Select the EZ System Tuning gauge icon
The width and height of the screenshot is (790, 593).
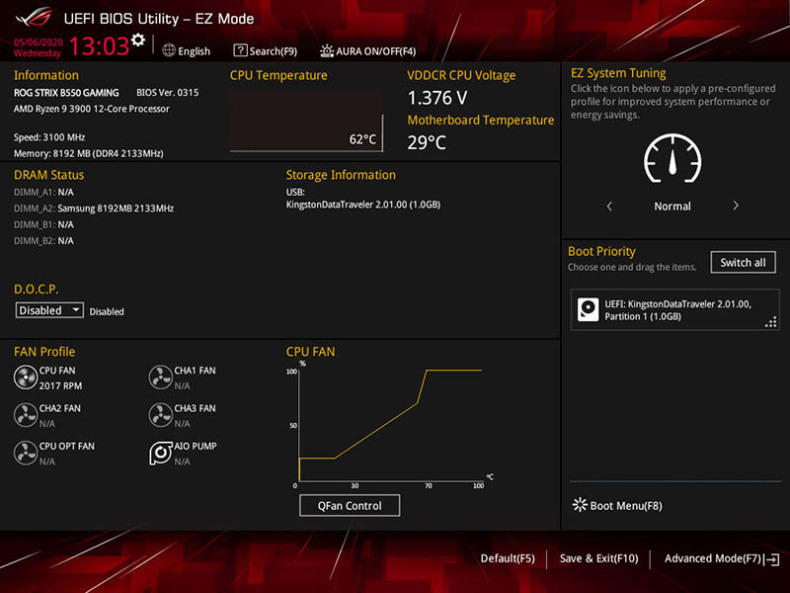pyautogui.click(x=673, y=159)
